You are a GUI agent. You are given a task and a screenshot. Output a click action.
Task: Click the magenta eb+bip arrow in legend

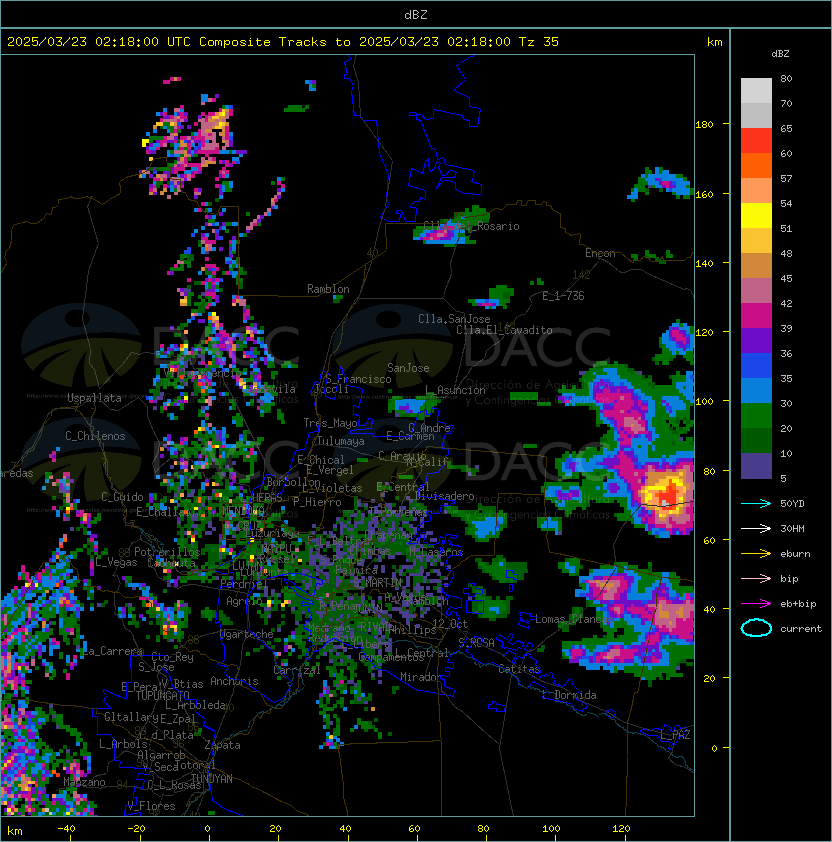point(756,604)
